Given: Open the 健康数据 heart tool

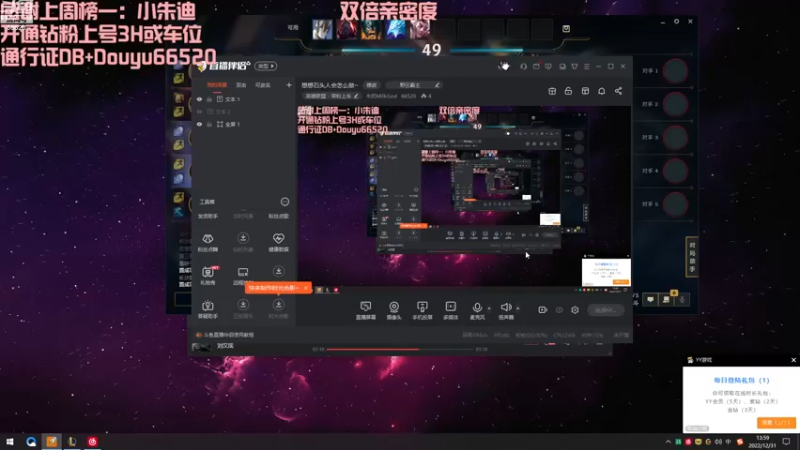Looking at the screenshot, I should pos(279,242).
